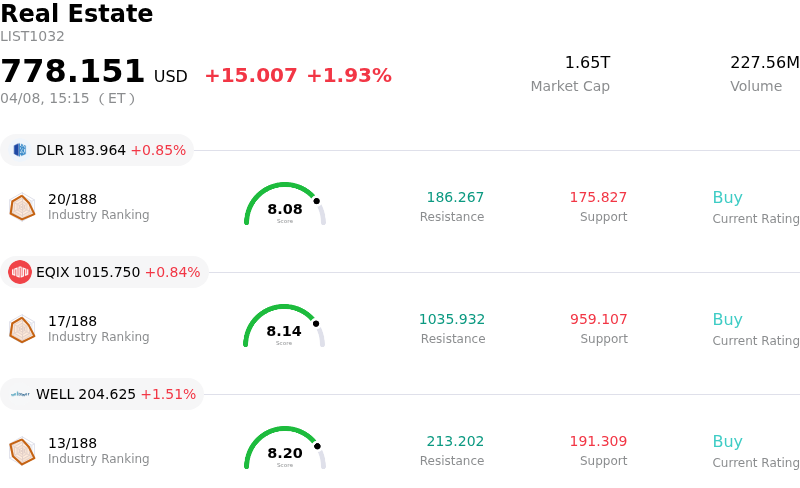Click WELL score gauge showing 8.20
This screenshot has height=488, width=800.
tap(285, 449)
